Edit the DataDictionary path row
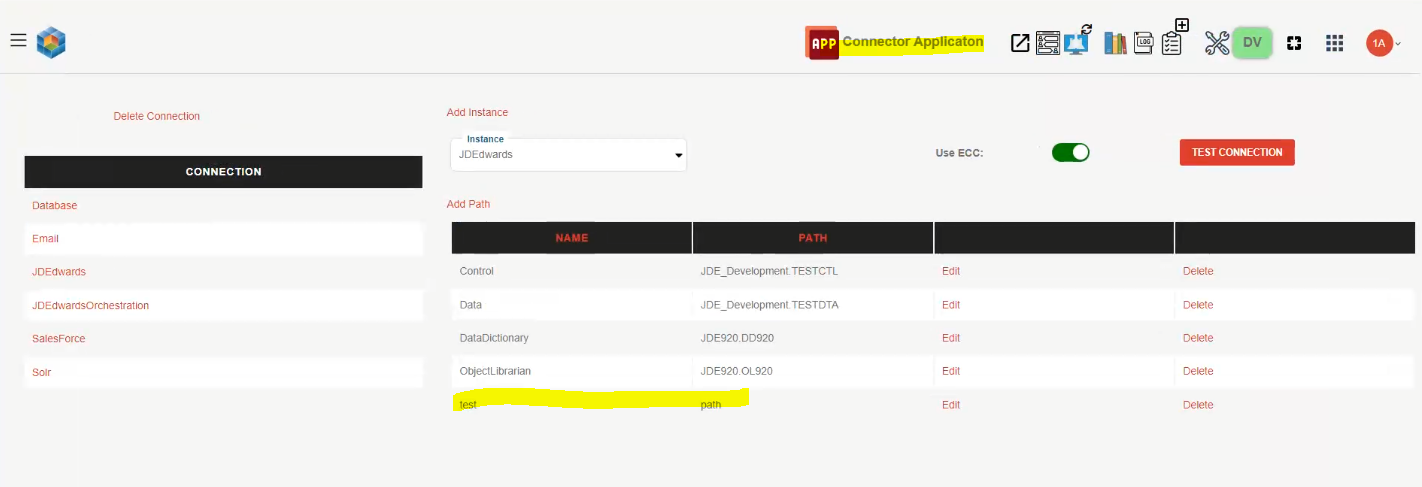The height and width of the screenshot is (487, 1422). (951, 338)
